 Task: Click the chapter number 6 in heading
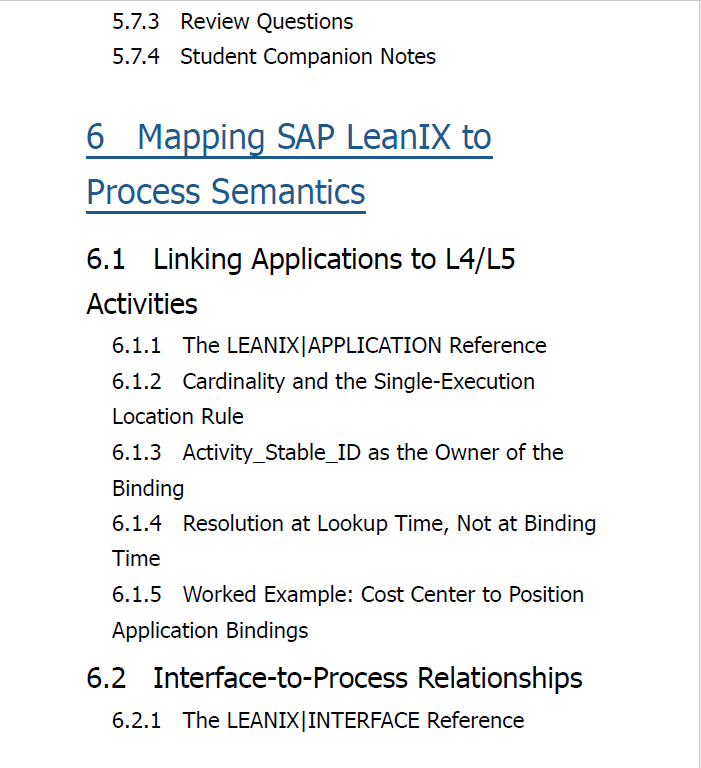pos(96,137)
